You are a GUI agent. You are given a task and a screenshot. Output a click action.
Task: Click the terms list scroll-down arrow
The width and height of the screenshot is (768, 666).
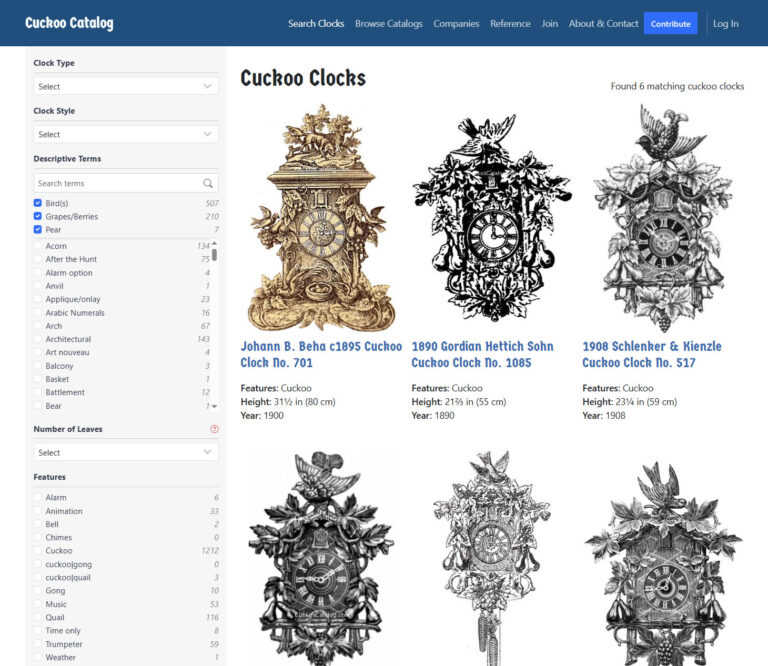pos(214,406)
